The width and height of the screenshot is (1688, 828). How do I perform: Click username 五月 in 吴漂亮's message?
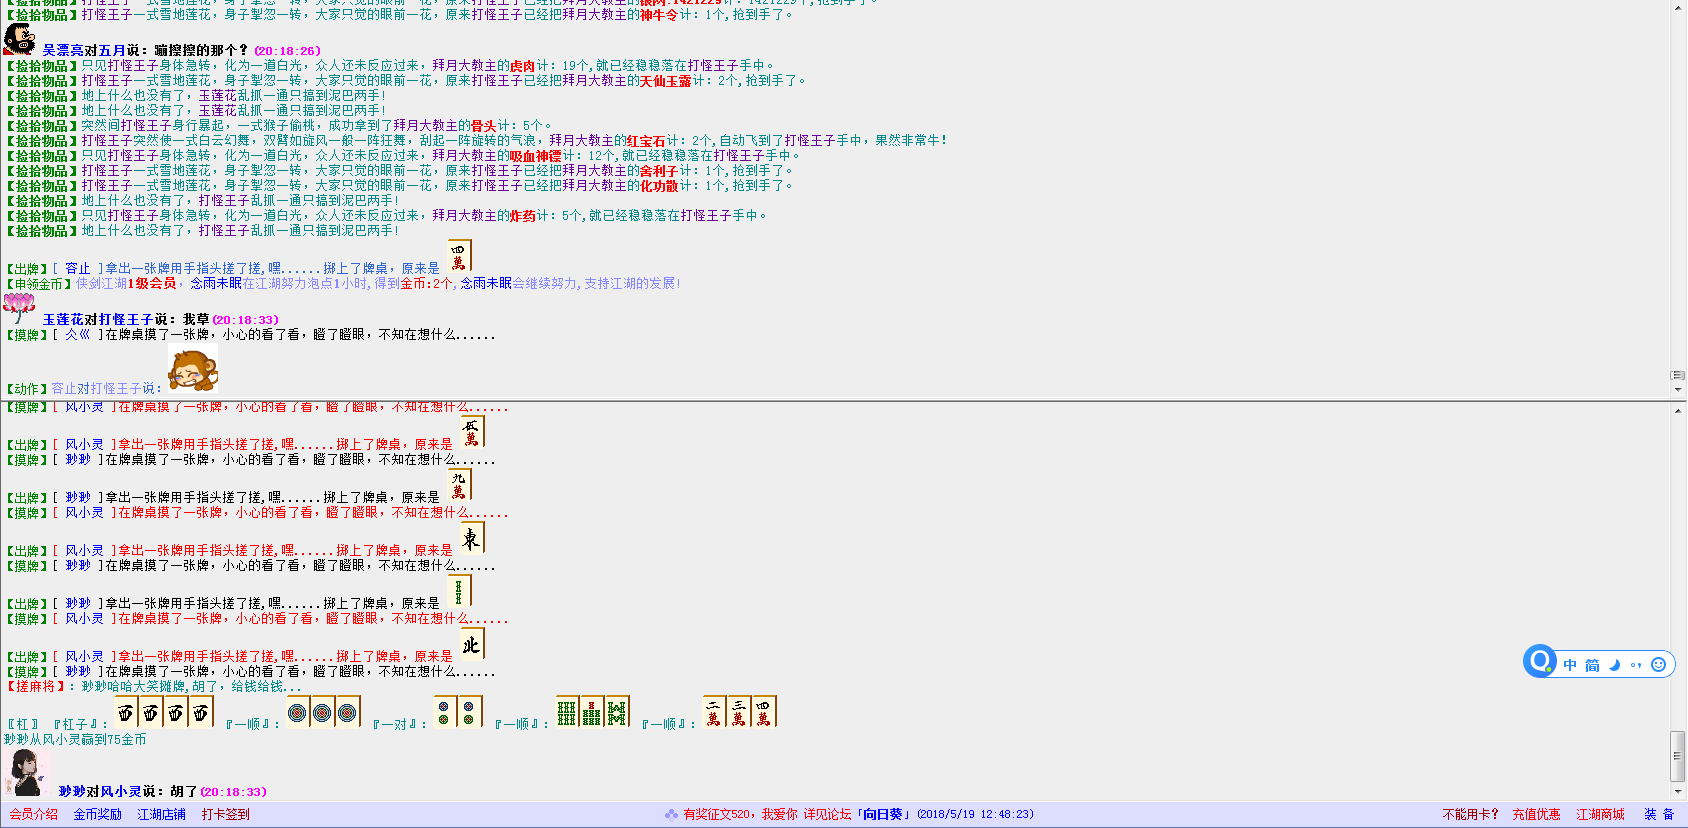pyautogui.click(x=112, y=50)
